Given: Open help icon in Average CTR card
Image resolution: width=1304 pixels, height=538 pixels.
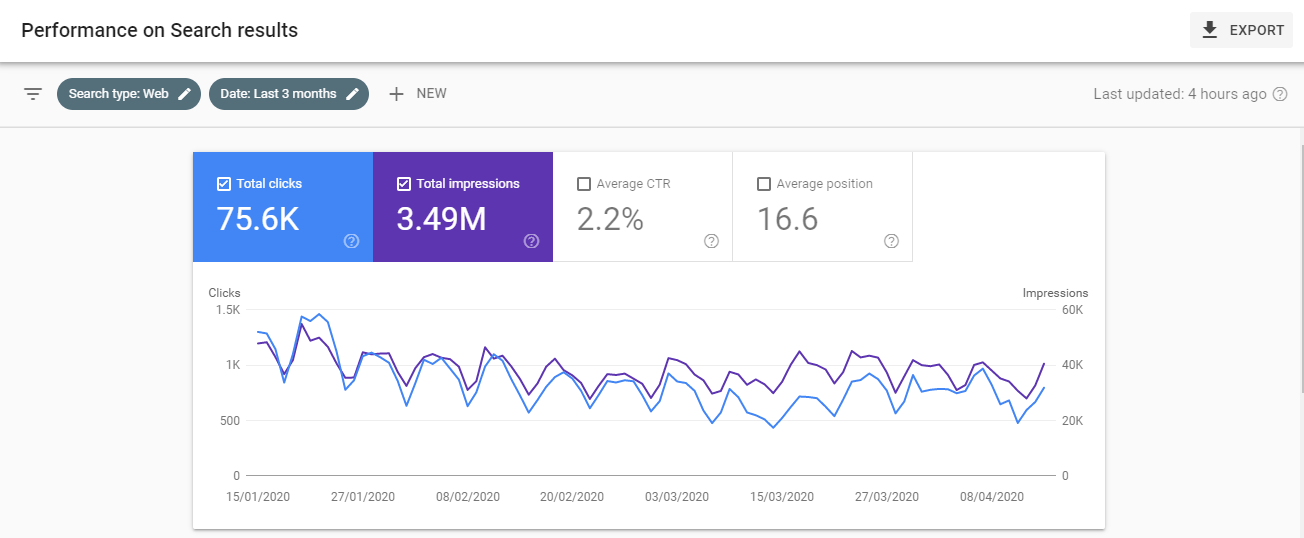Looking at the screenshot, I should tap(711, 241).
